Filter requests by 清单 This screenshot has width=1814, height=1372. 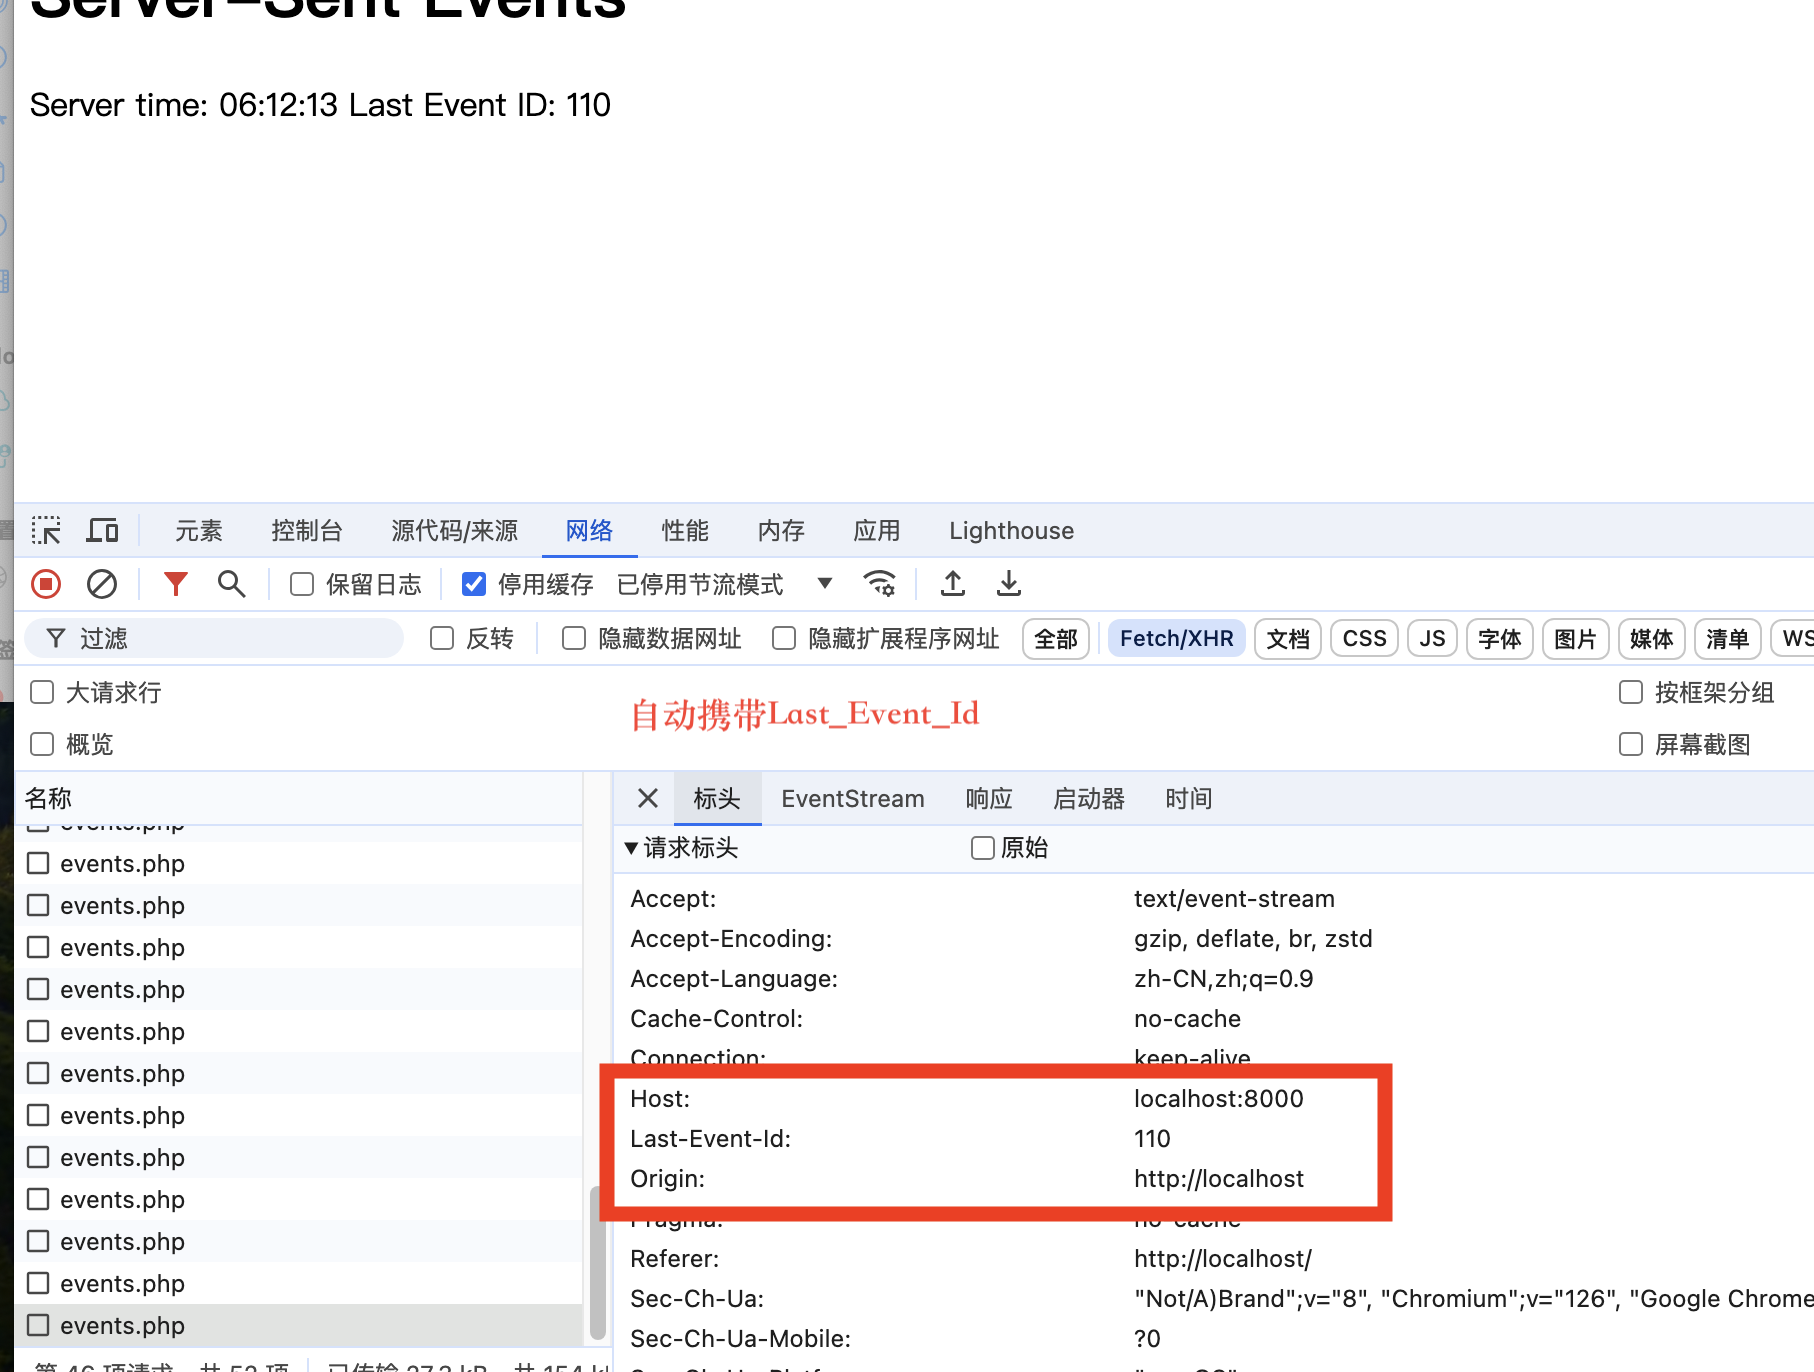[x=1728, y=638]
